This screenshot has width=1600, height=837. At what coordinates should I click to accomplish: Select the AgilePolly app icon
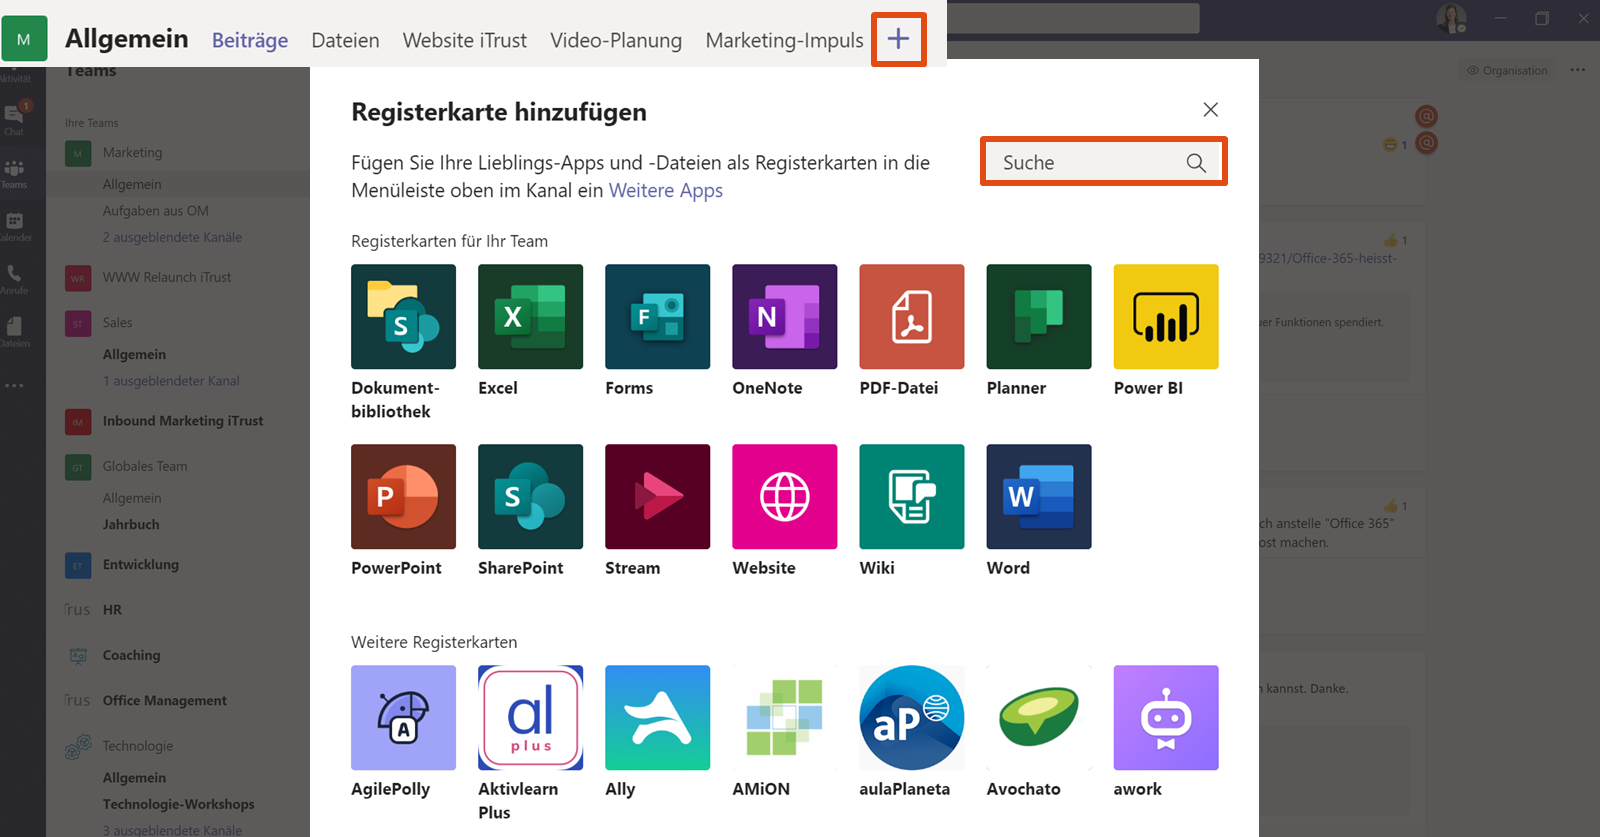(x=403, y=718)
